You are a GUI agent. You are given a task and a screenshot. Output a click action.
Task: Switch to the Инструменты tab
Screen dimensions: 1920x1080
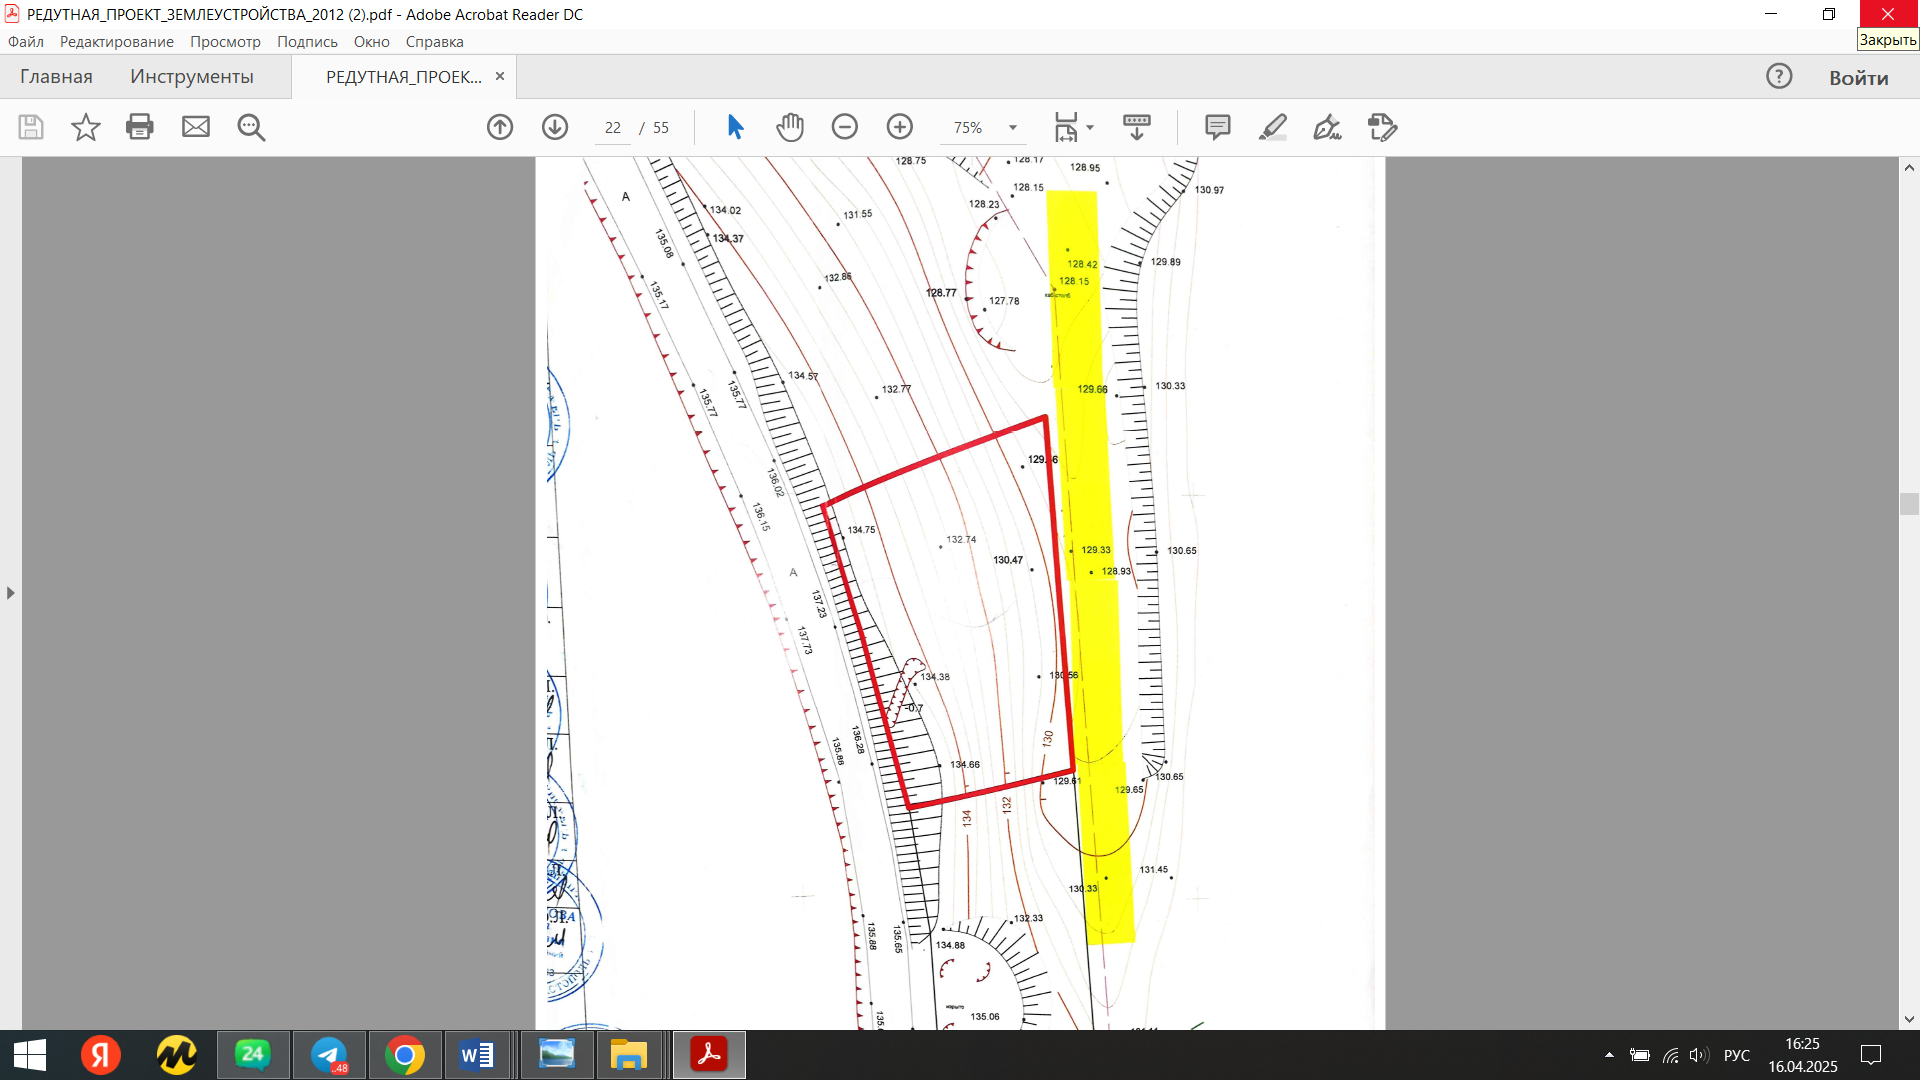[191, 77]
